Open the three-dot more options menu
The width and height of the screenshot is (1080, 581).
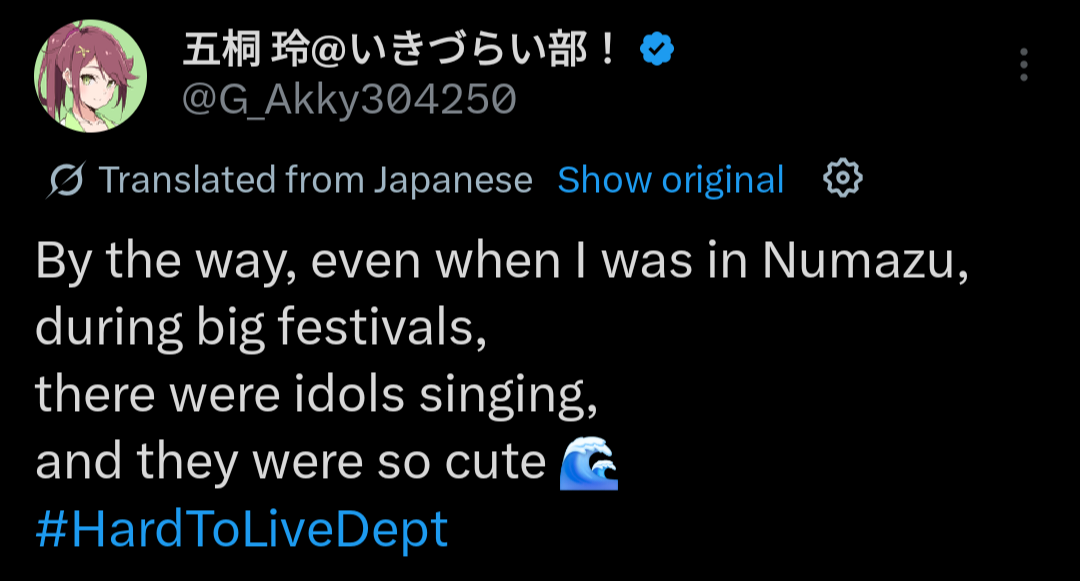pyautogui.click(x=1023, y=64)
